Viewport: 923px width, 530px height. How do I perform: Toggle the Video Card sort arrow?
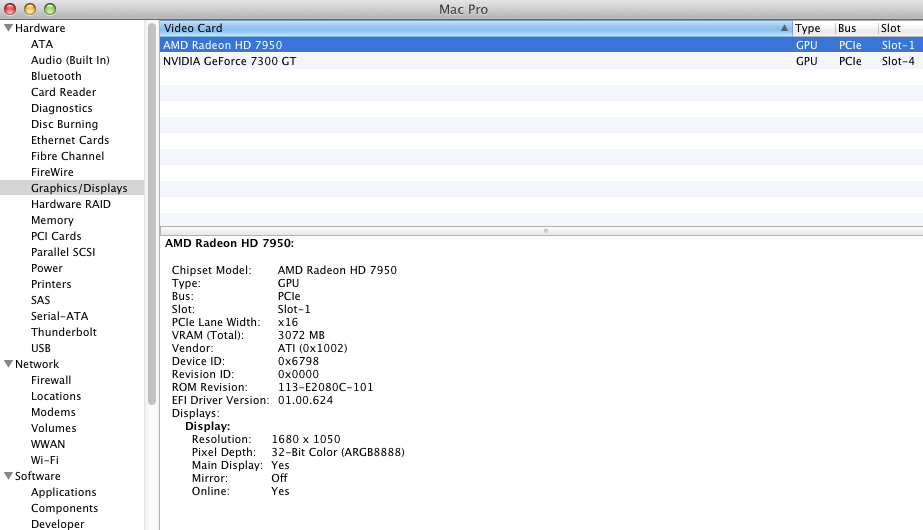pos(784,28)
